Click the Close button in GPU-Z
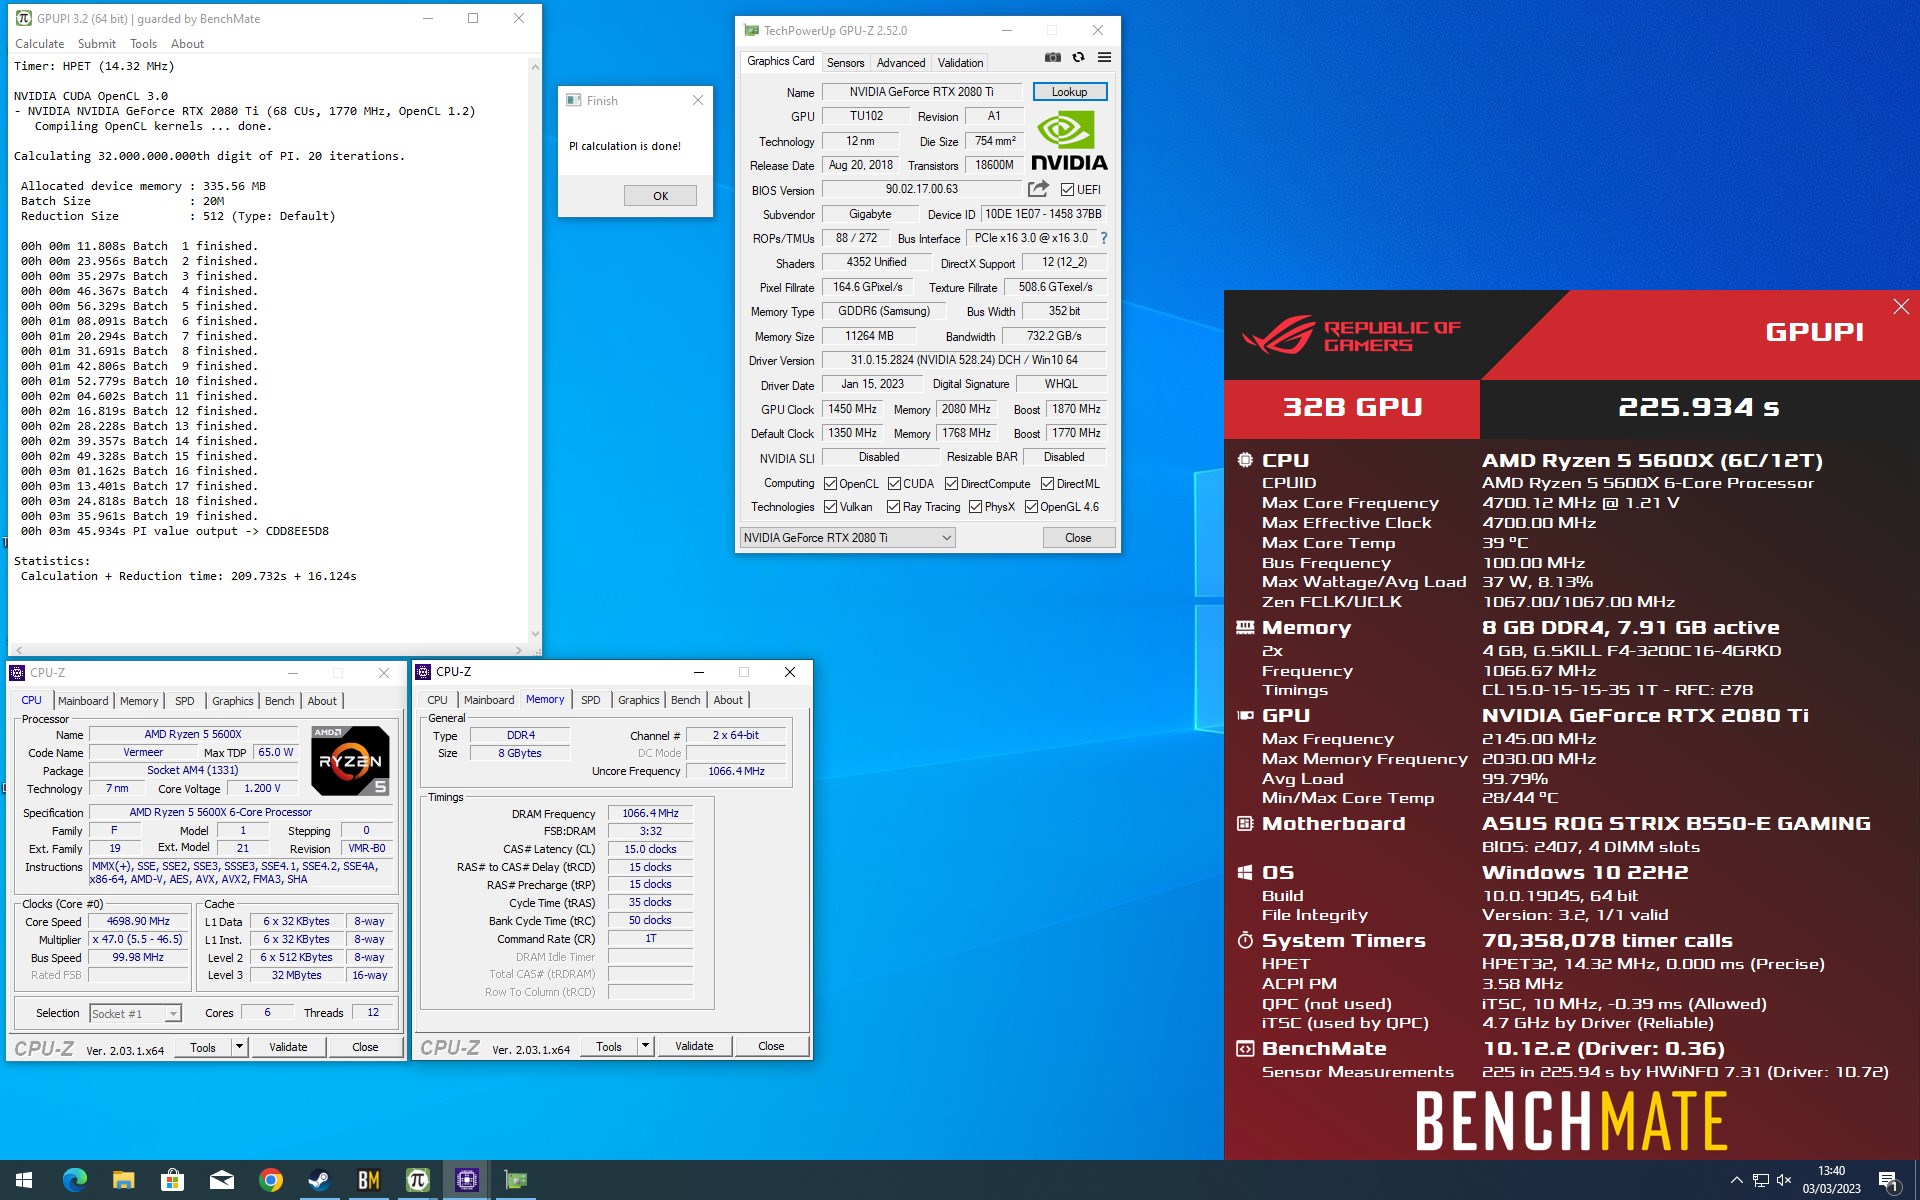This screenshot has width=1920, height=1200. click(x=1078, y=538)
